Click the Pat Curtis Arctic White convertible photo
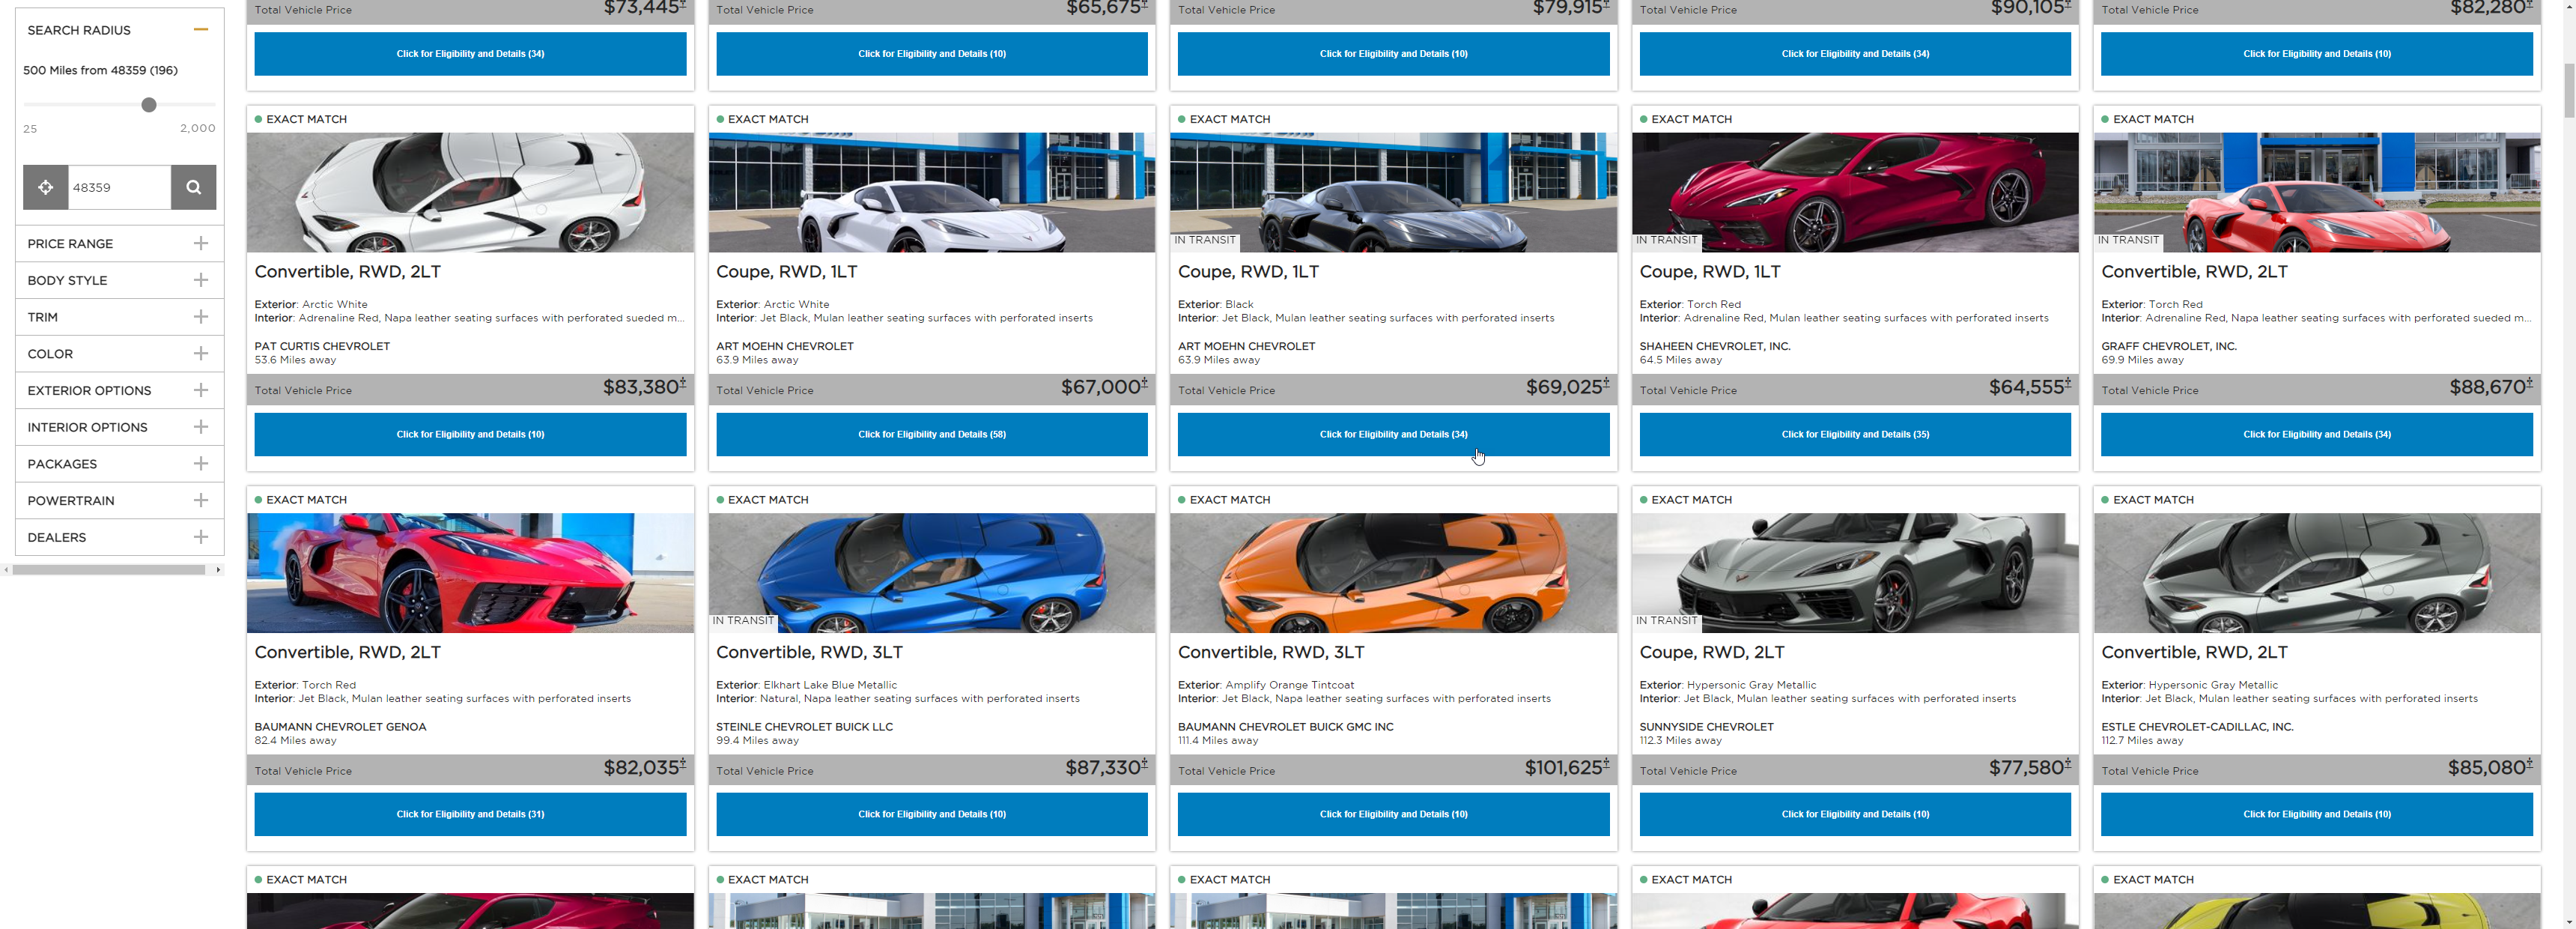Viewport: 2576px width, 929px height. tap(470, 192)
